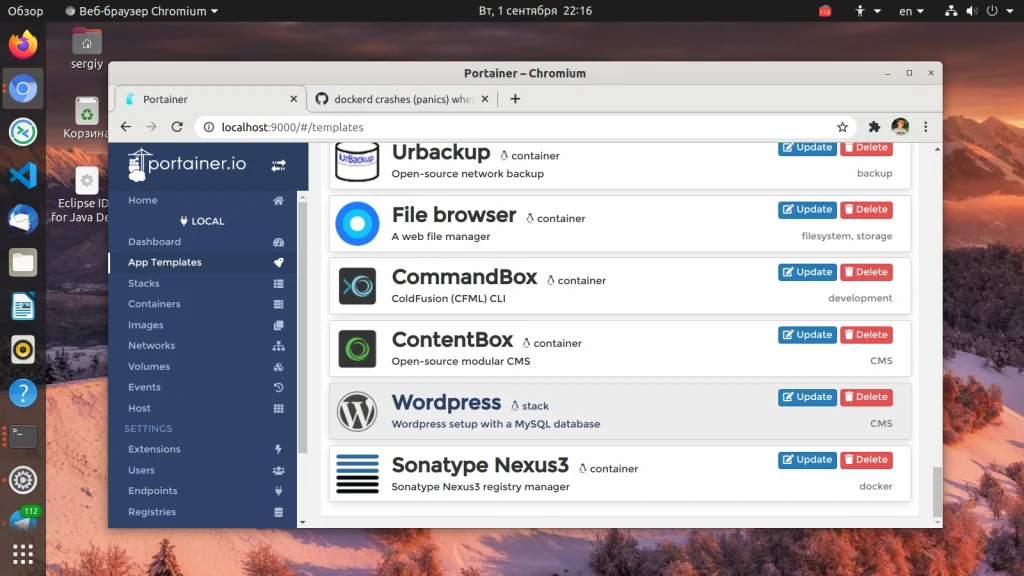Open the Chromium three-dot menu
This screenshot has height=576, width=1024.
(x=926, y=127)
